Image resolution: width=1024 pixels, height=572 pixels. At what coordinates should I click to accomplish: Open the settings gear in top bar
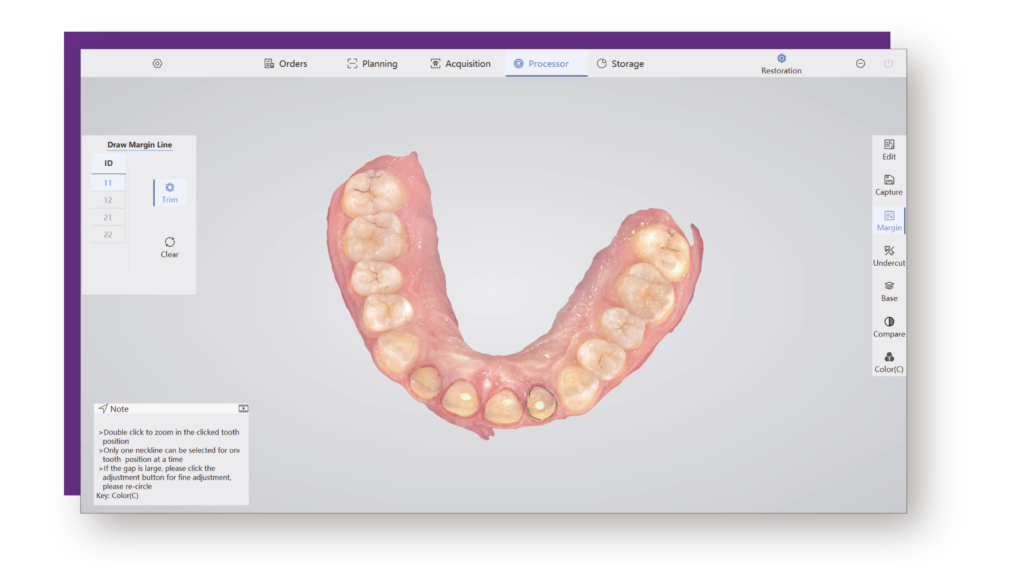(157, 63)
